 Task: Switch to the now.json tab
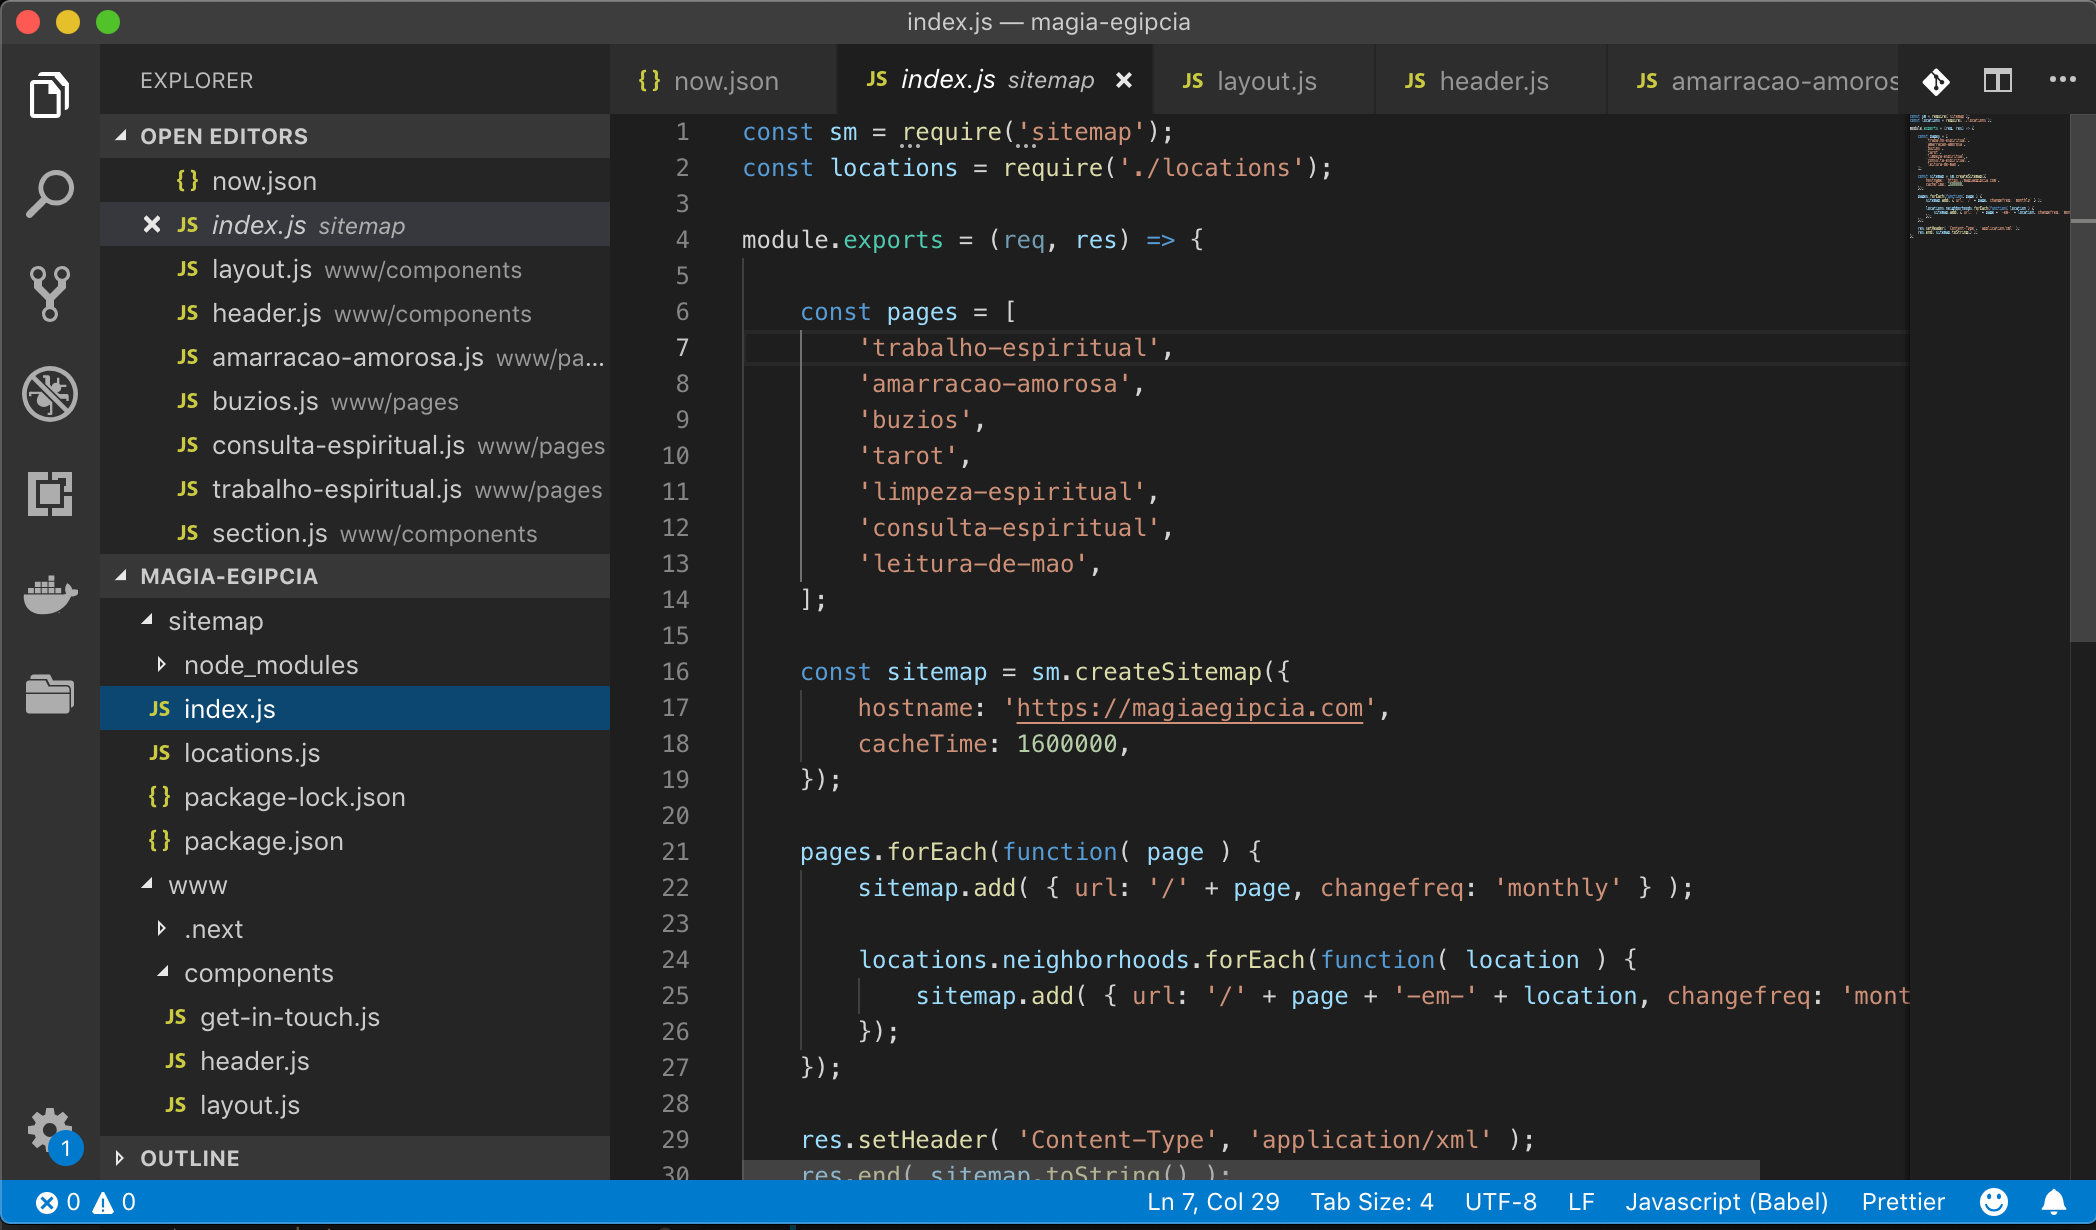722,80
